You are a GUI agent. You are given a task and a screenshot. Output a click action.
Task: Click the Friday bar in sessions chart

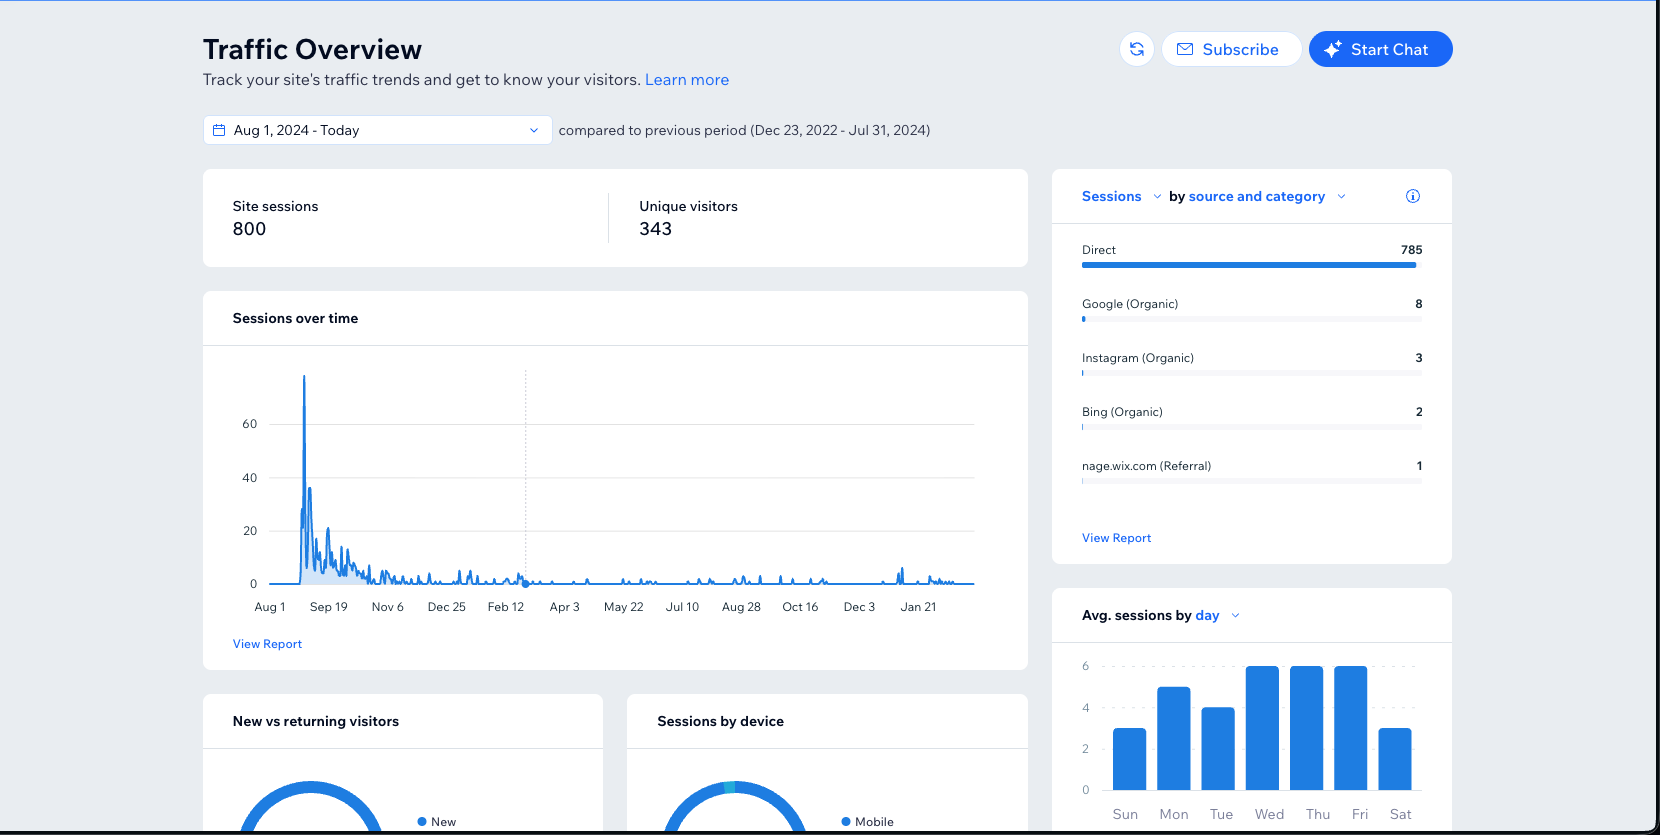(x=1350, y=728)
